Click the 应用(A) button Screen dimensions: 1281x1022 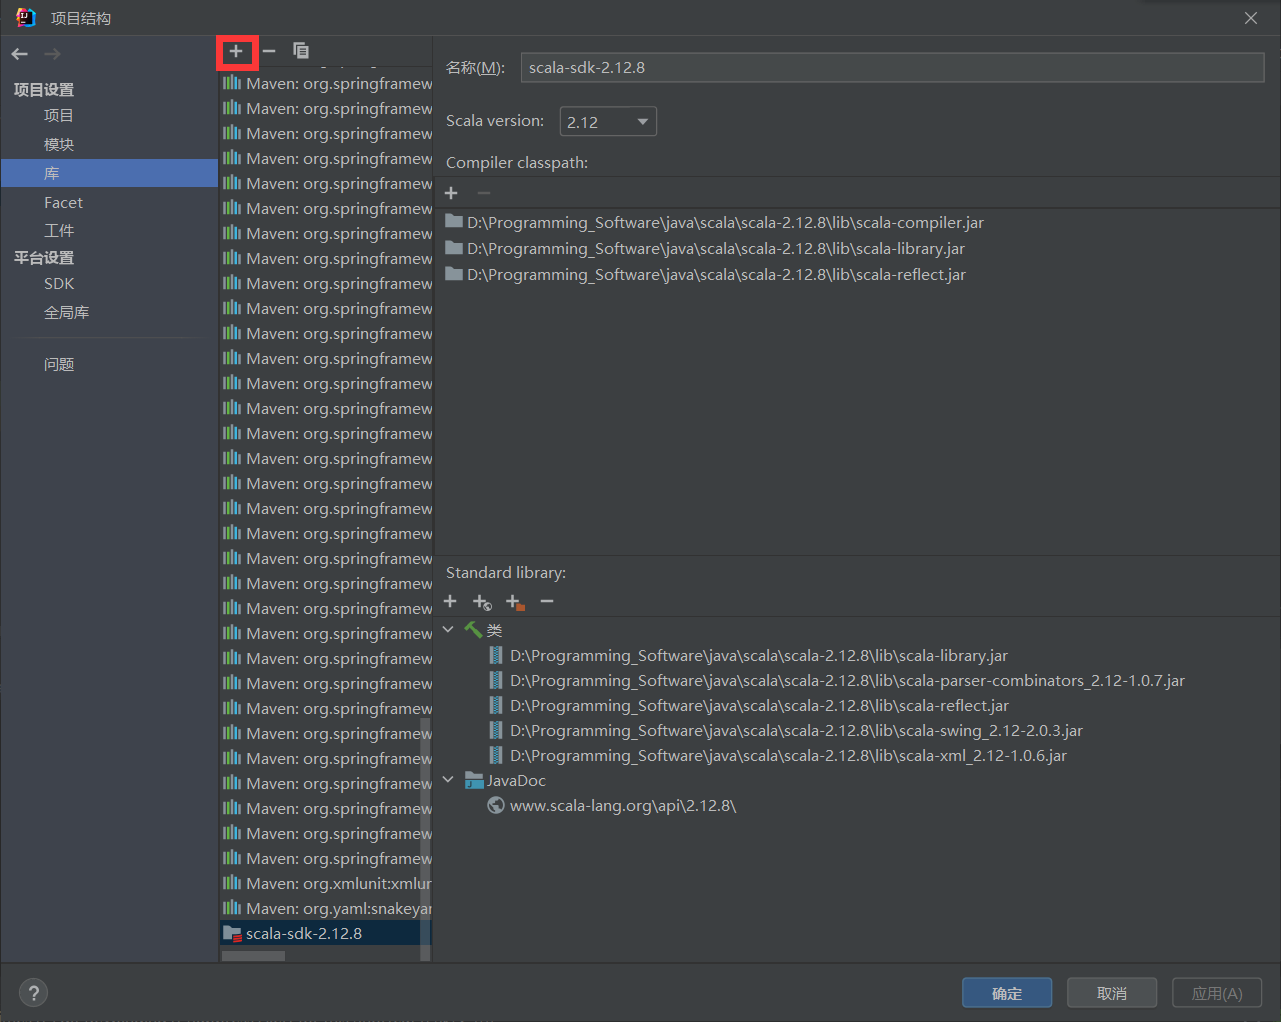click(x=1217, y=993)
